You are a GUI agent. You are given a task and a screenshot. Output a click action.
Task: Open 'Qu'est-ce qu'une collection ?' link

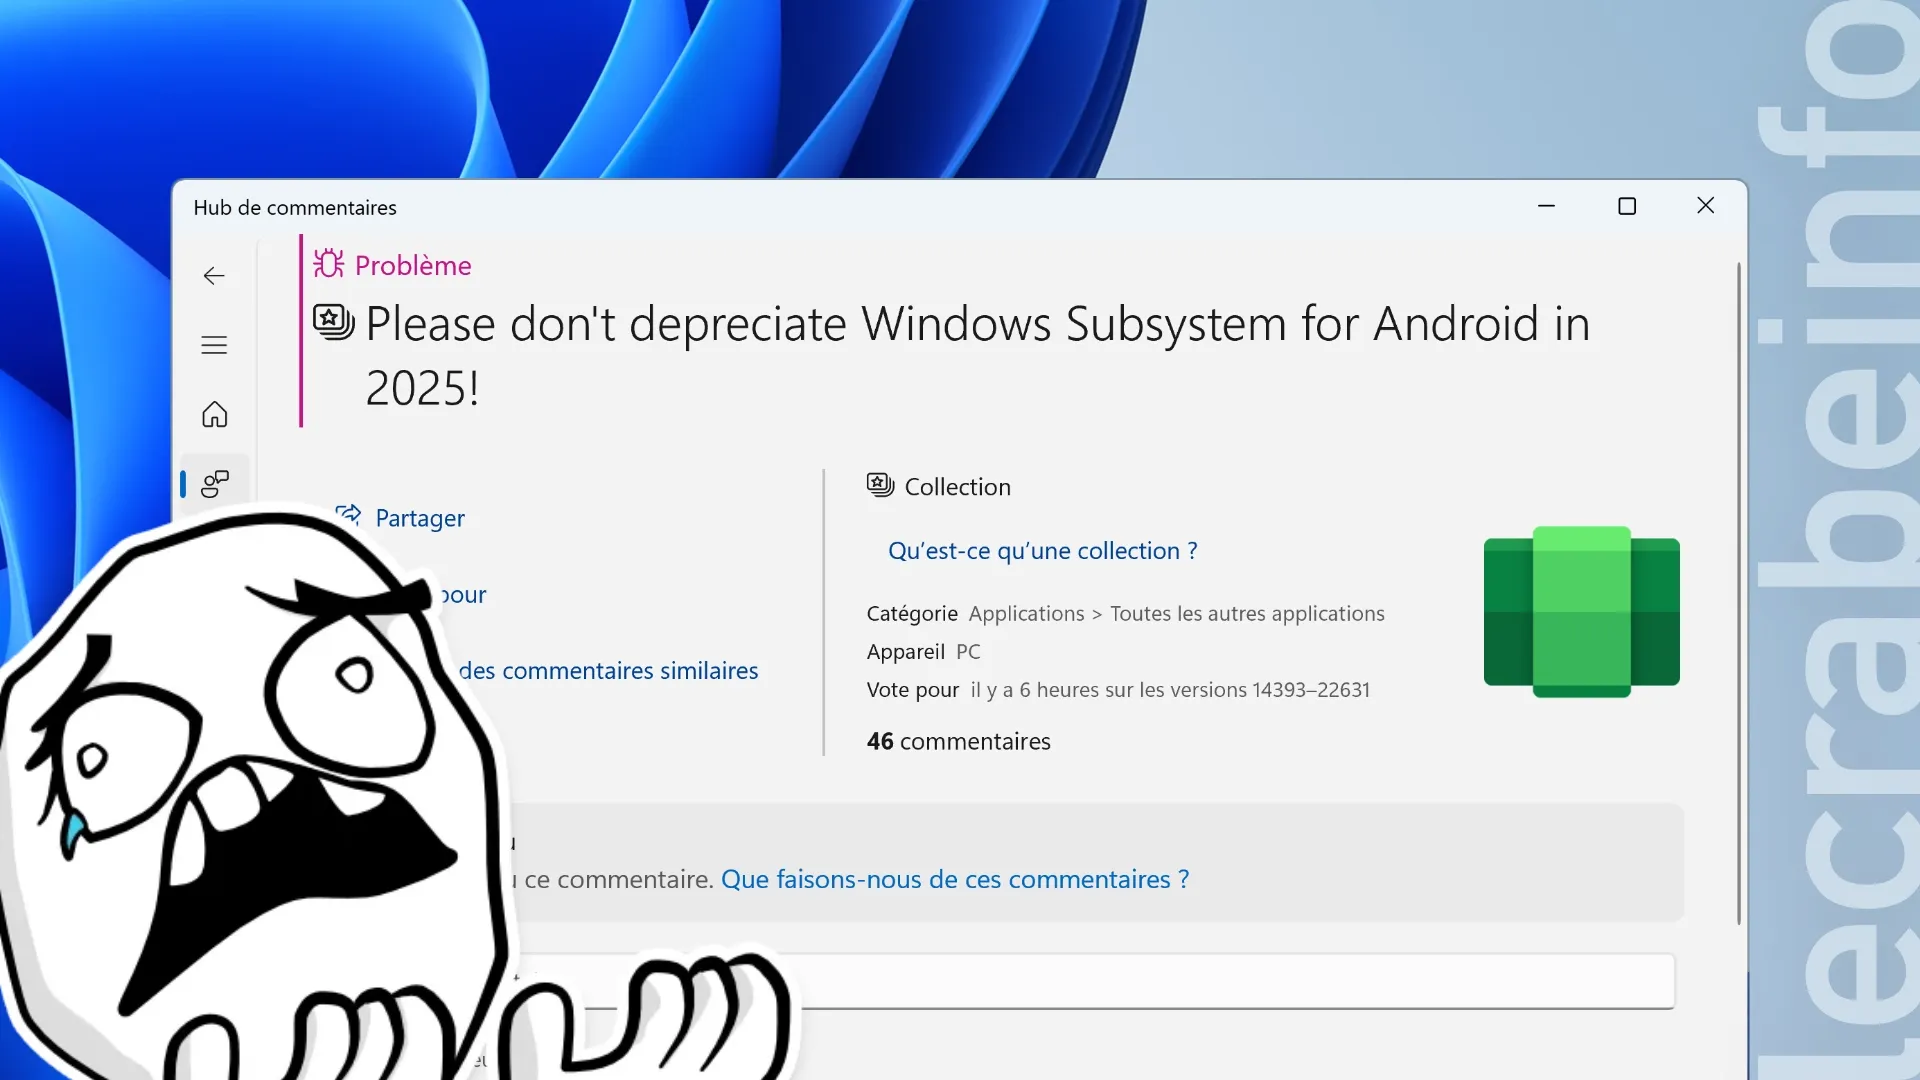tap(1043, 551)
